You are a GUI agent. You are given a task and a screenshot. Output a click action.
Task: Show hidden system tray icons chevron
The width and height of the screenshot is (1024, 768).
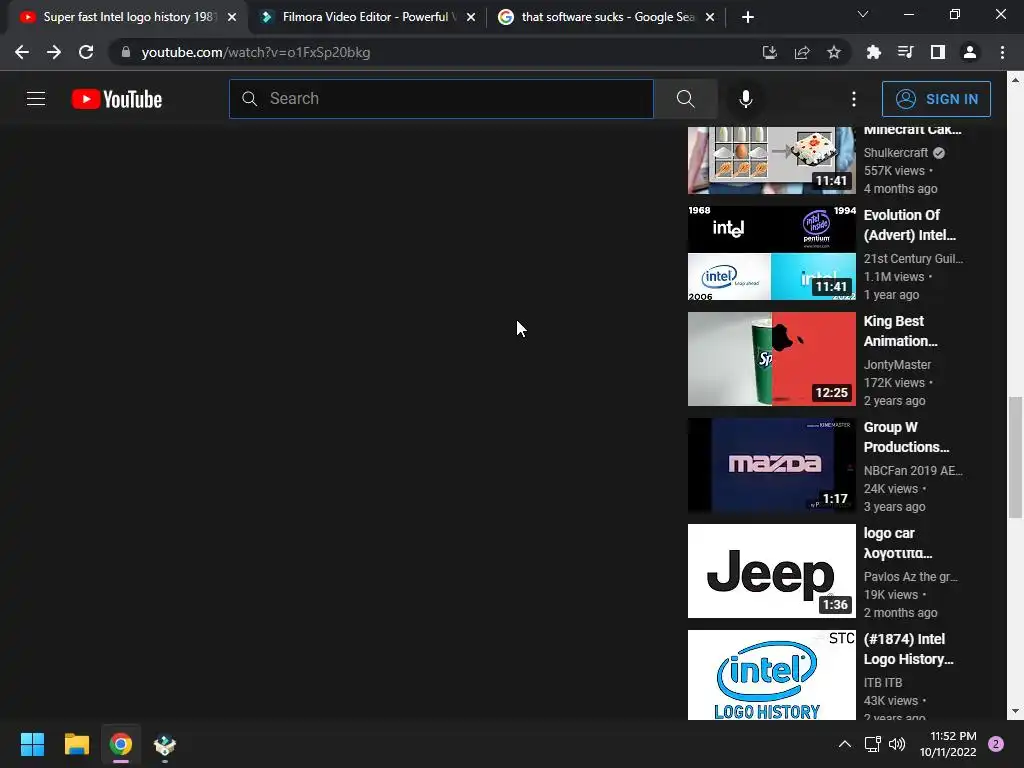(844, 744)
